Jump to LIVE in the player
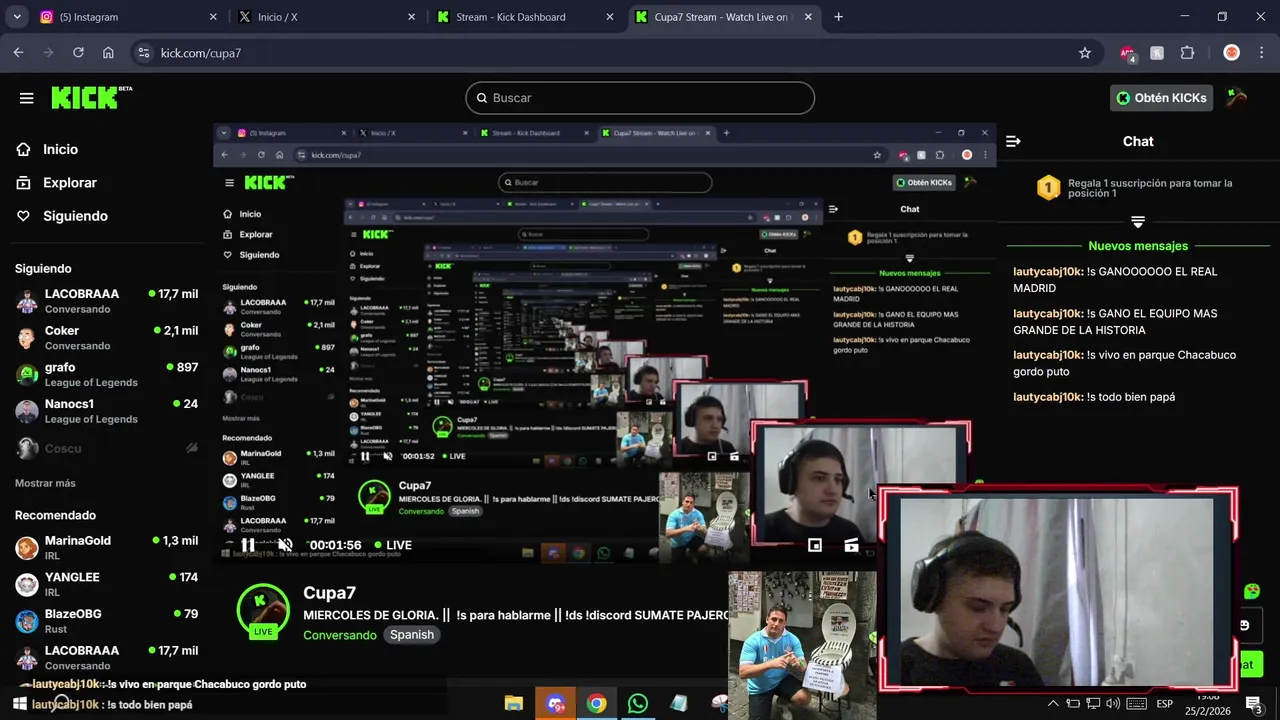1280x720 pixels. (x=393, y=545)
